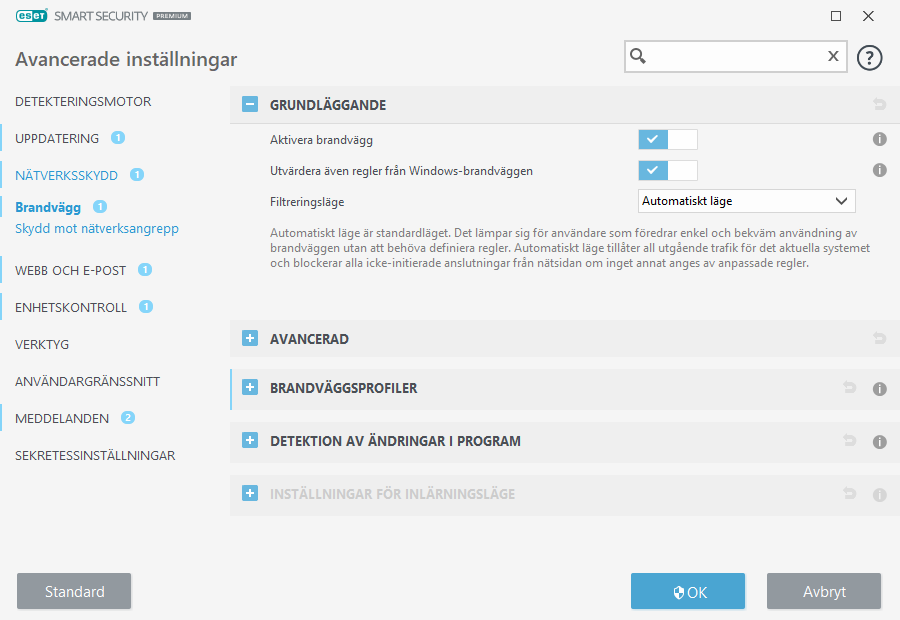900x620 pixels.
Task: Open VERKTYG settings
Action: point(42,344)
